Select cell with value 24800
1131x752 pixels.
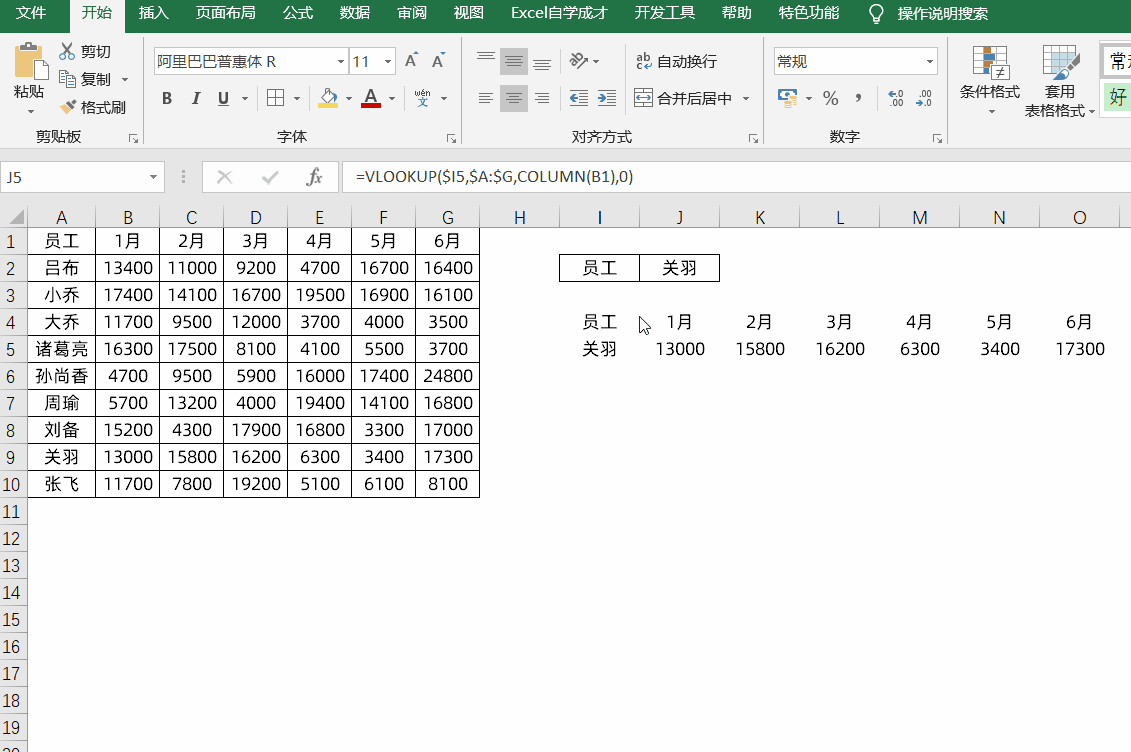tap(448, 376)
